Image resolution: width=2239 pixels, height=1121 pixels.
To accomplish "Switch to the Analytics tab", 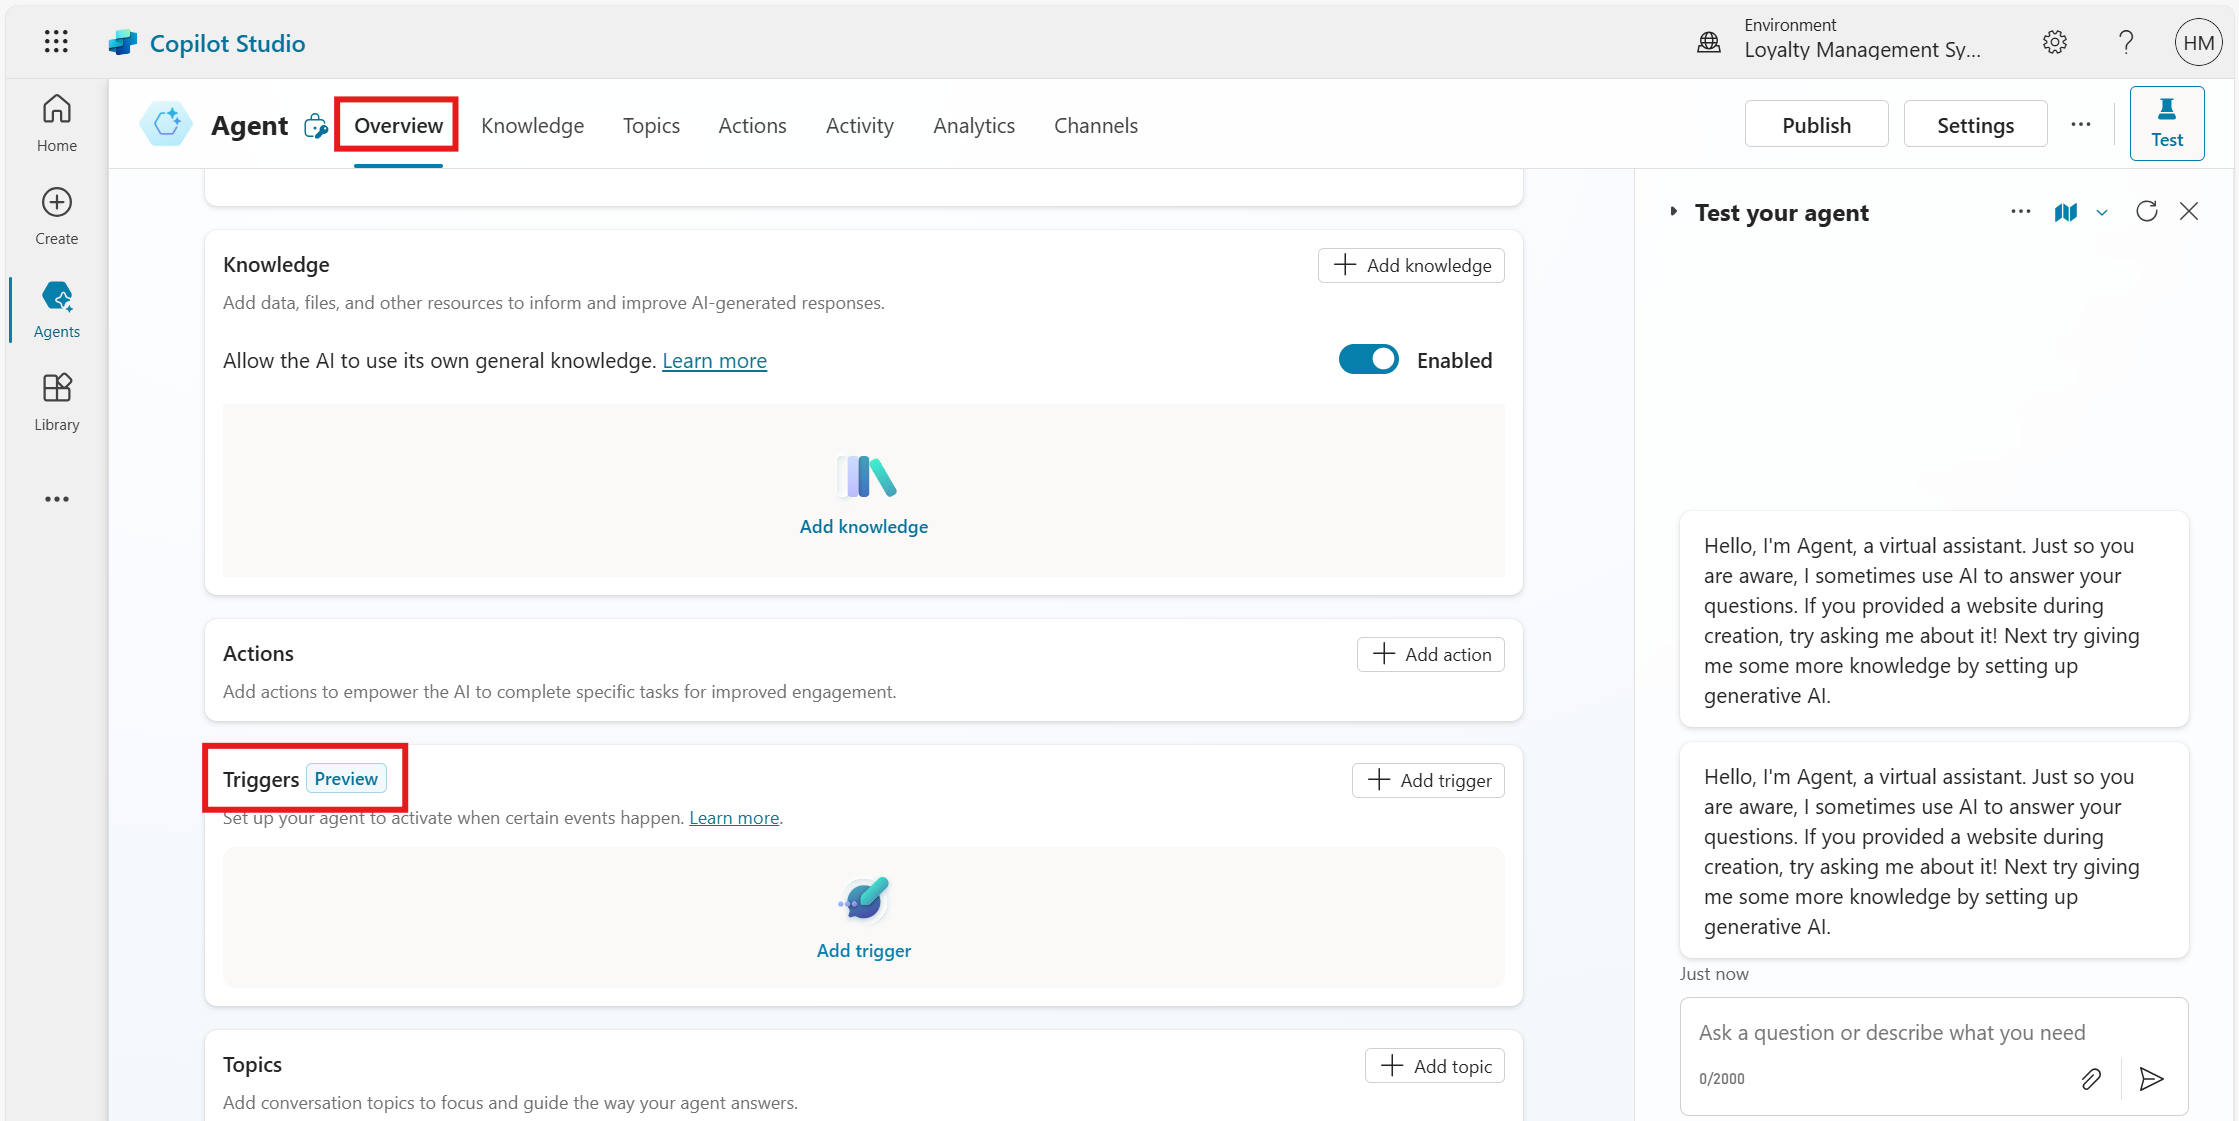I will coord(973,126).
